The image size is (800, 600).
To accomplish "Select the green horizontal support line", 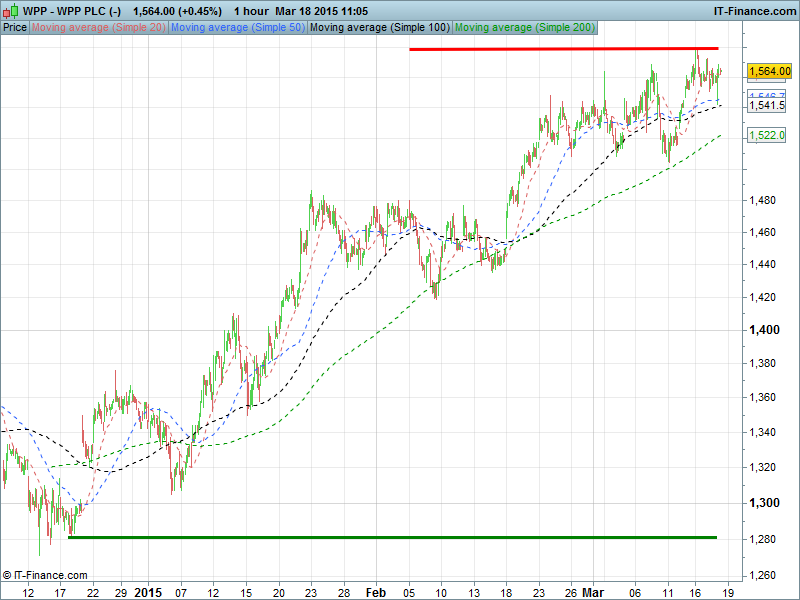I will tap(392, 537).
